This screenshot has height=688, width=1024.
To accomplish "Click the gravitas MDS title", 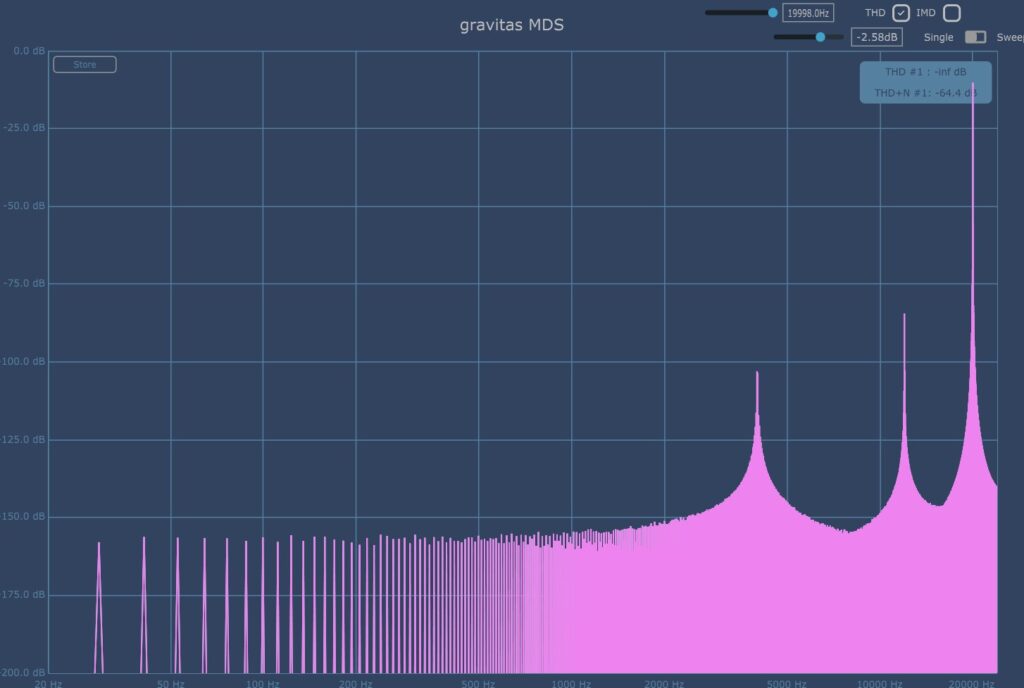I will pos(511,24).
